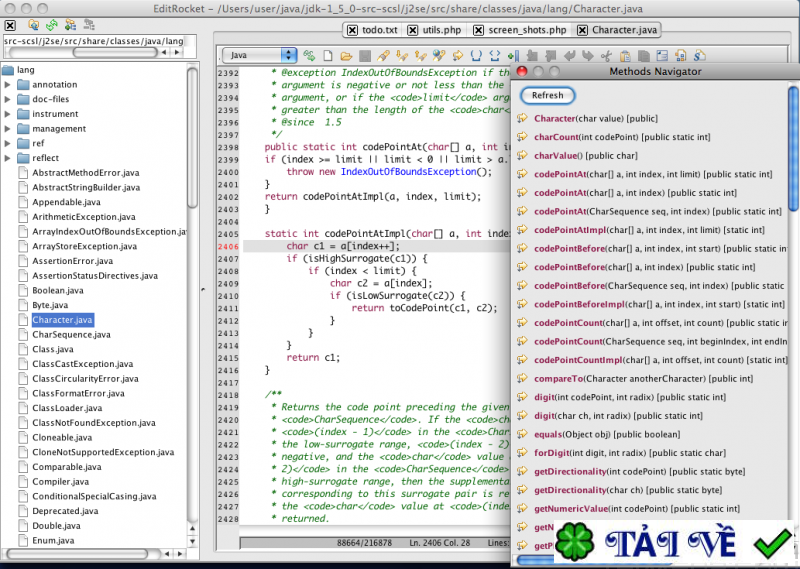Click the arrow icon beside charCount method
The image size is (800, 569).
522,137
